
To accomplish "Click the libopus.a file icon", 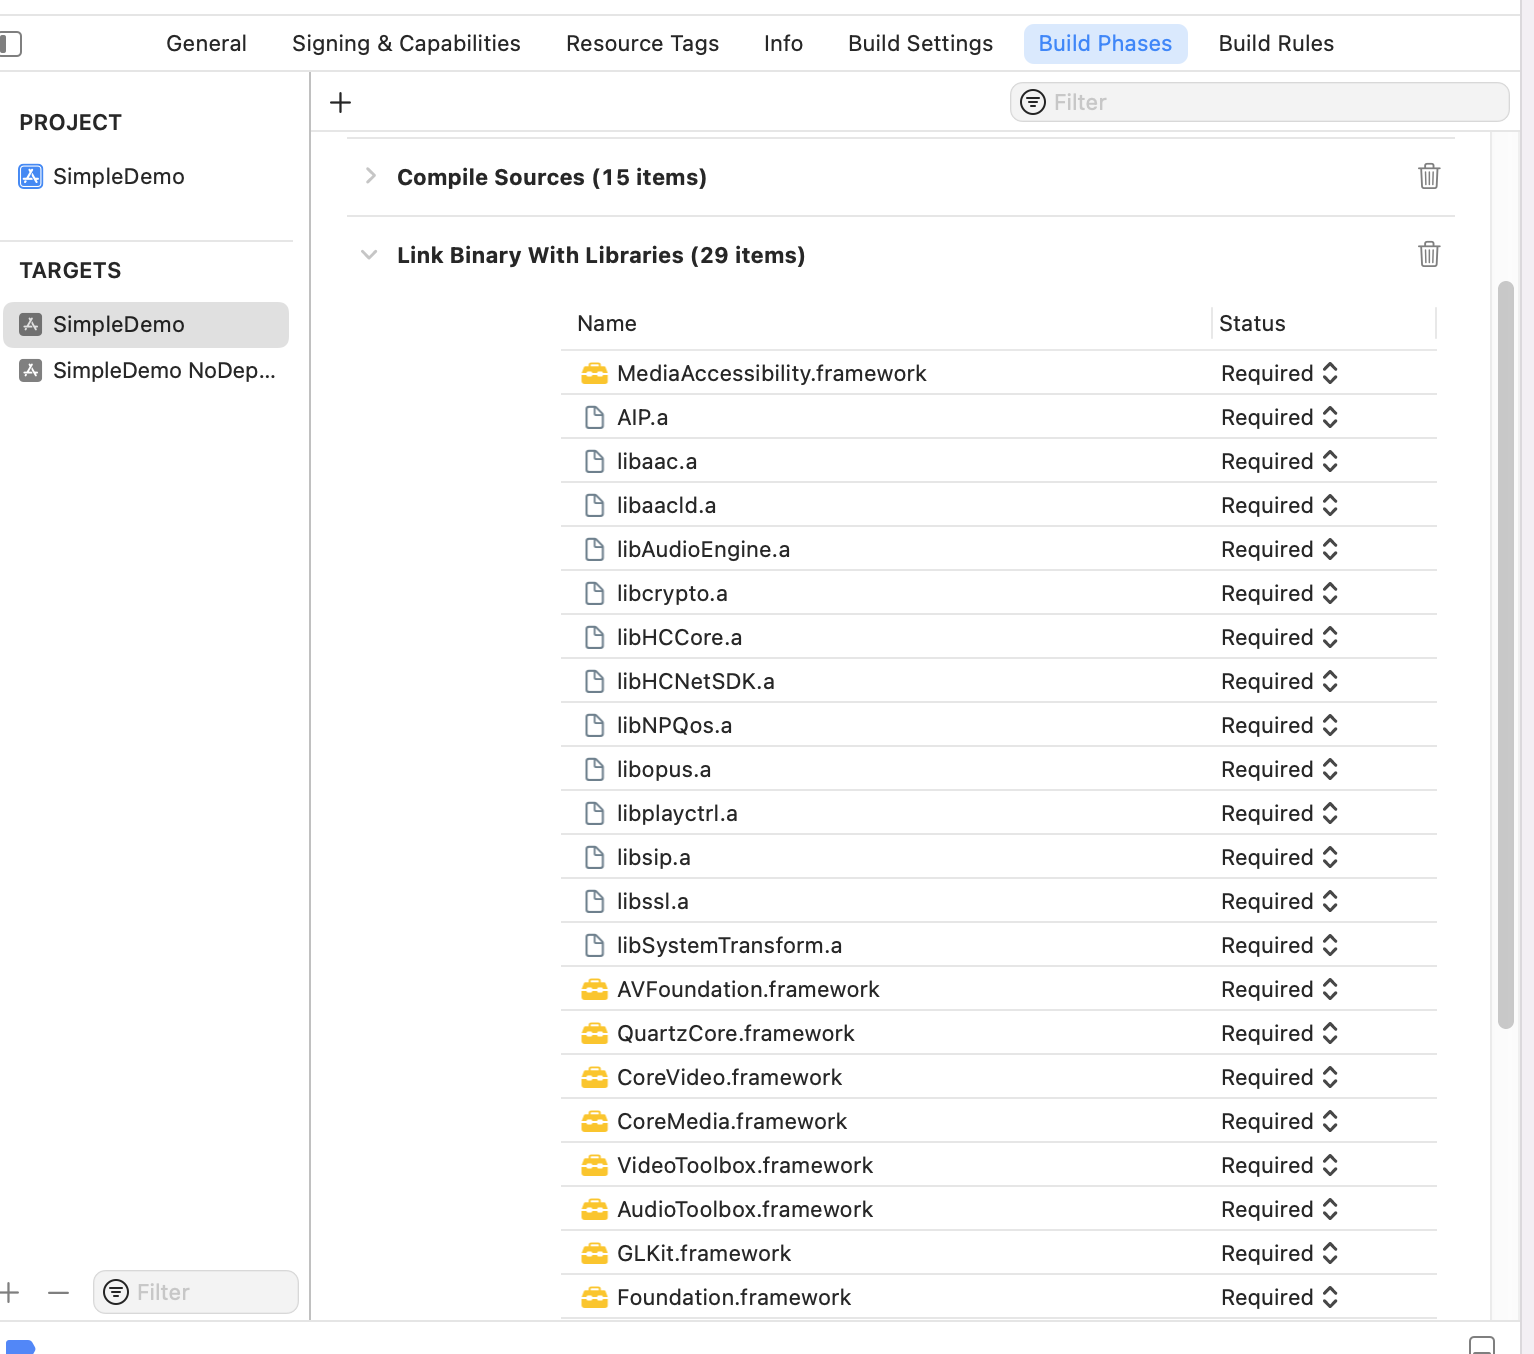I will 594,769.
